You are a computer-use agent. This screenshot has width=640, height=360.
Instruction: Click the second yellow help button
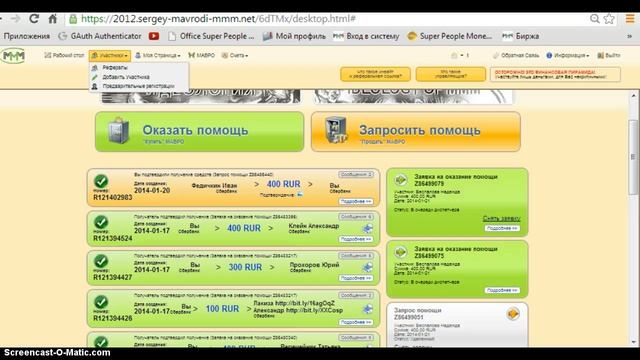tap(451, 74)
